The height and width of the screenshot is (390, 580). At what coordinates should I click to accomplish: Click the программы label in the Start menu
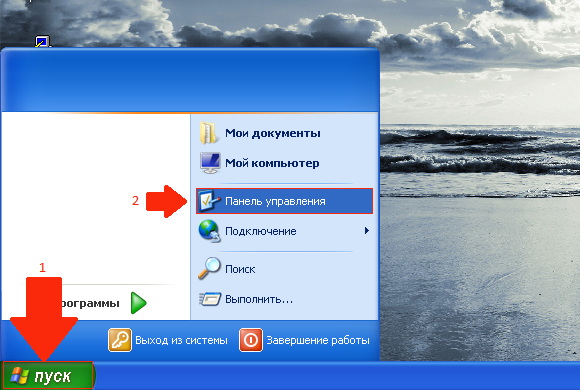click(x=90, y=303)
